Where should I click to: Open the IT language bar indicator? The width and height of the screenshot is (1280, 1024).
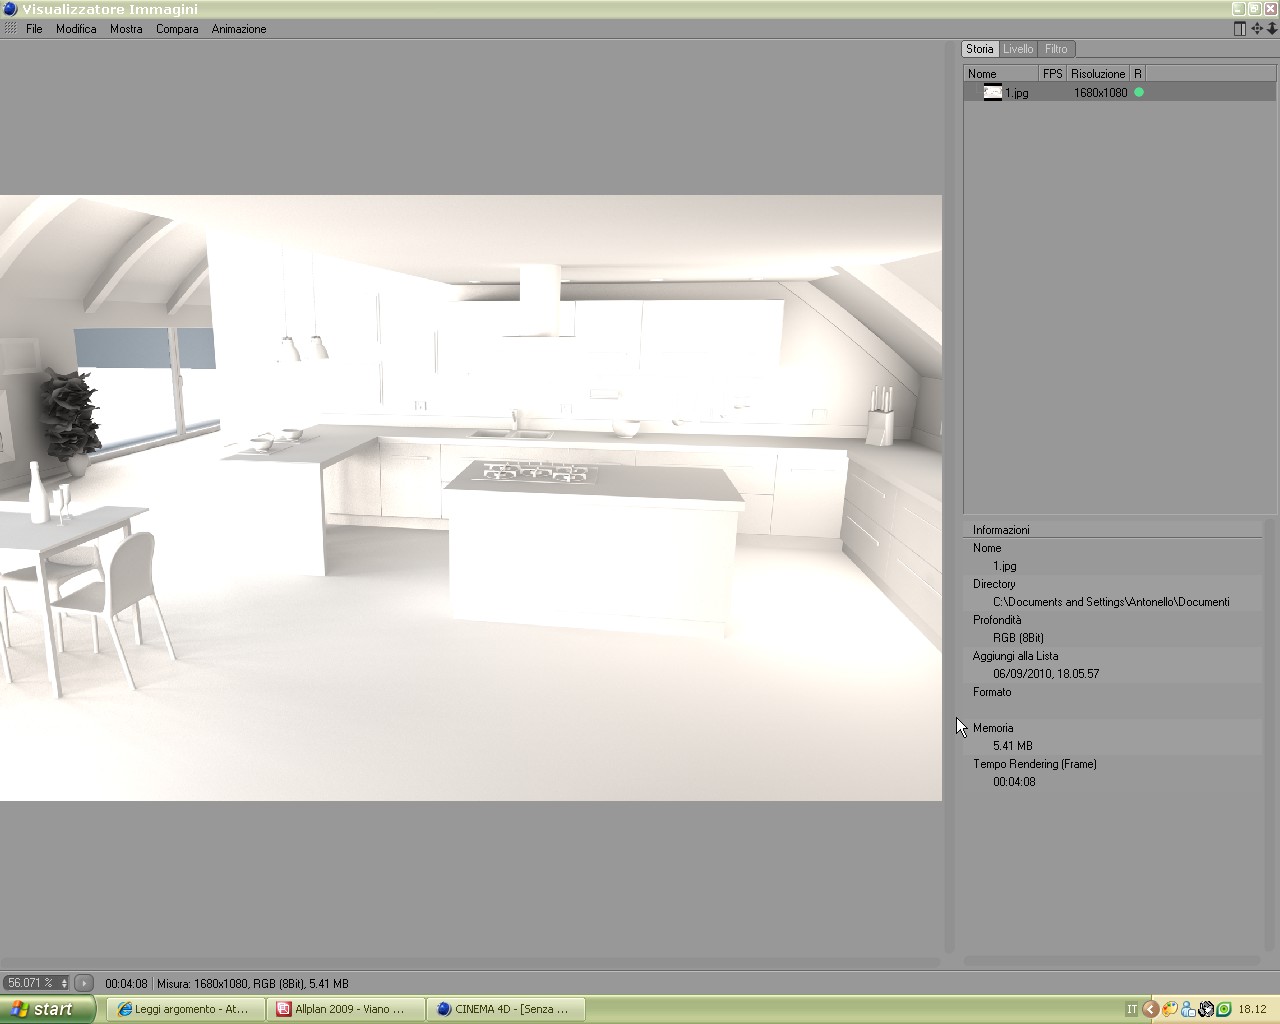coord(1131,1009)
